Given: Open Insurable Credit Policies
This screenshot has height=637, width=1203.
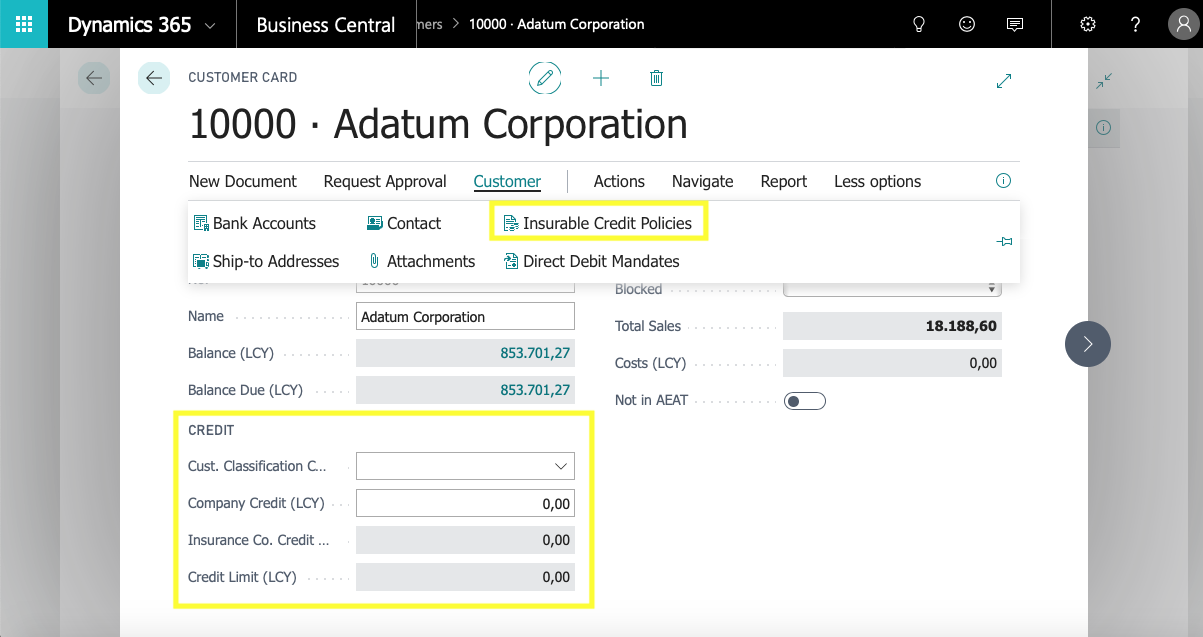Looking at the screenshot, I should coord(597,223).
